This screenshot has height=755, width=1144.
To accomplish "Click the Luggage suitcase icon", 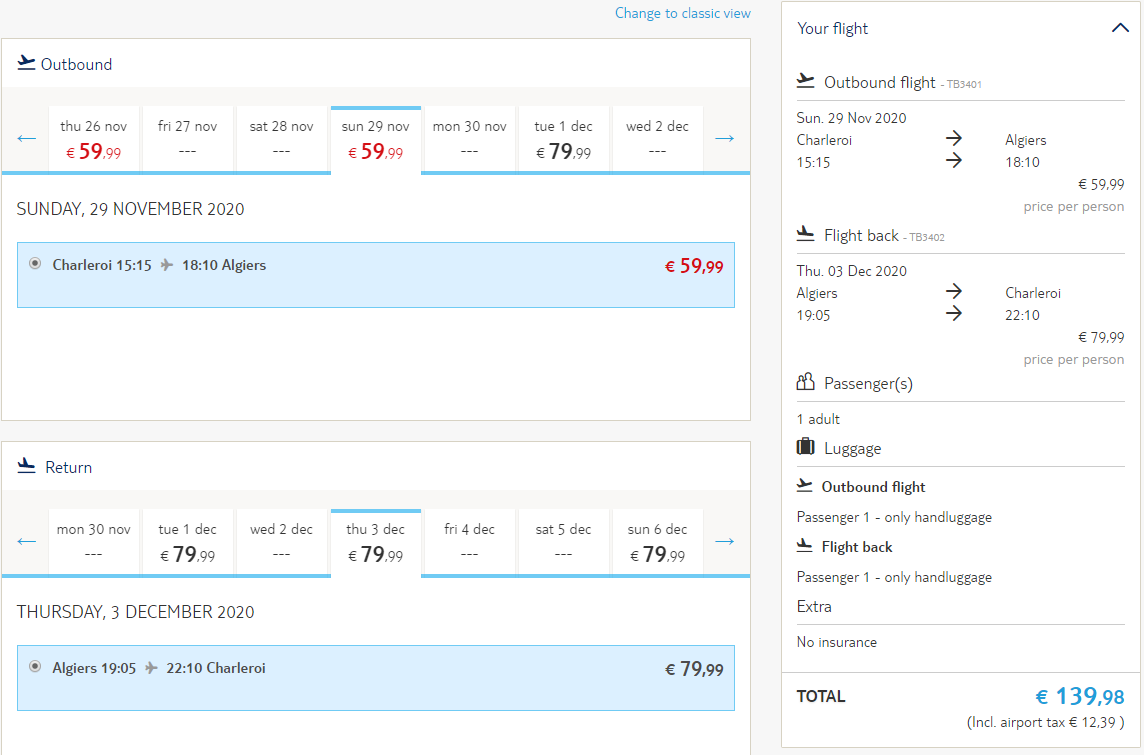I will (x=805, y=446).
